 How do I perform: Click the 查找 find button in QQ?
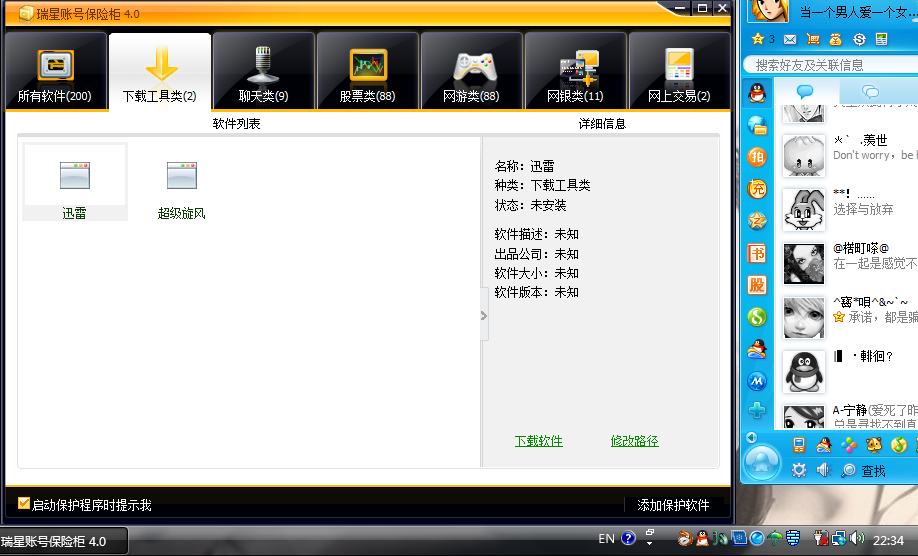click(x=864, y=471)
